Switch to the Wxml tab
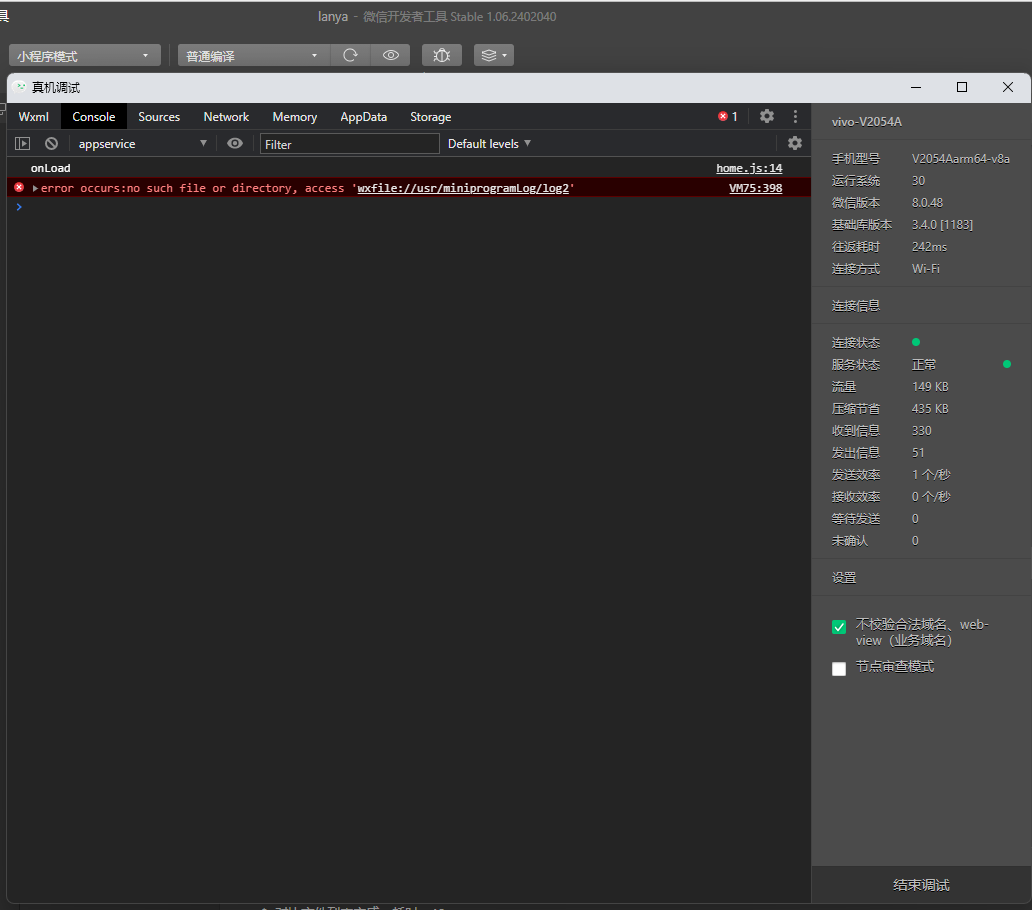This screenshot has height=910, width=1032. click(x=34, y=116)
